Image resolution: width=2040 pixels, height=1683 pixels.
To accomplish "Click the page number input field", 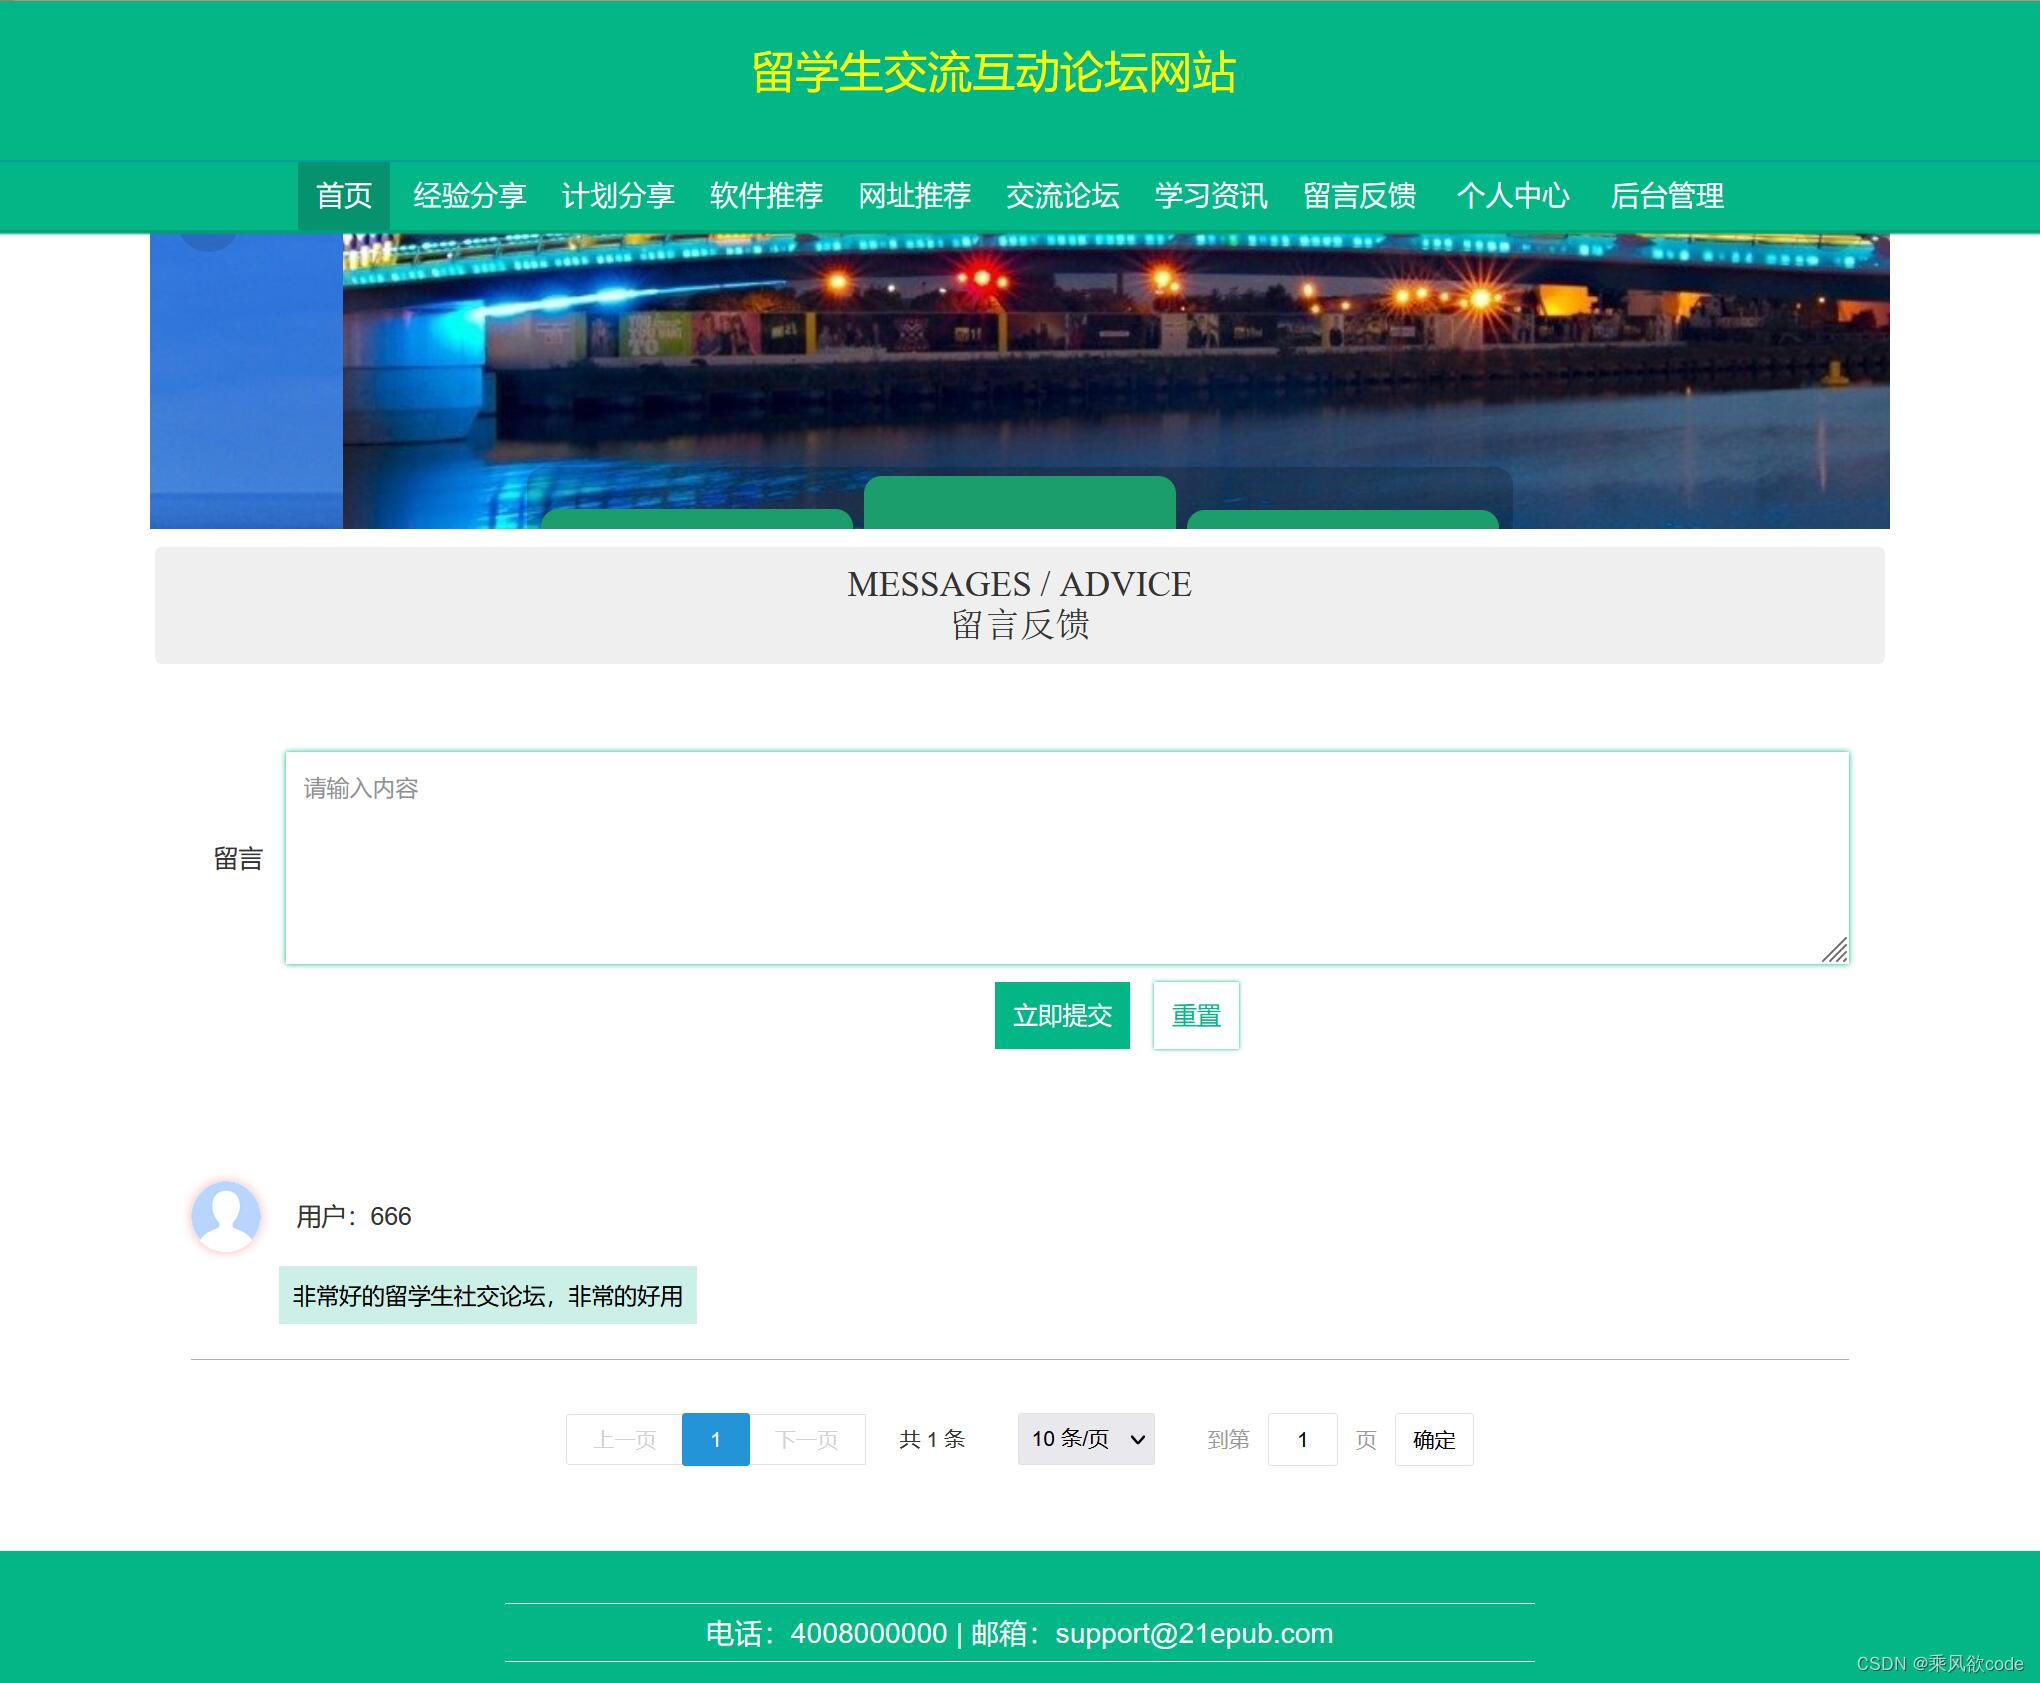I will click(1302, 1440).
